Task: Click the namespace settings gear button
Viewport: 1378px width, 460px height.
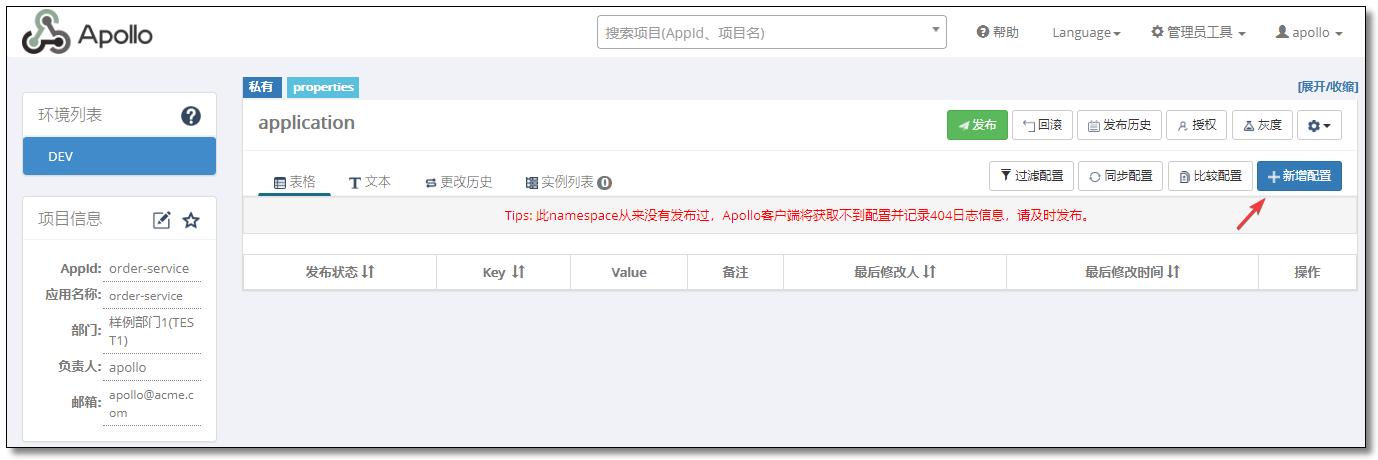Action: (x=1319, y=125)
